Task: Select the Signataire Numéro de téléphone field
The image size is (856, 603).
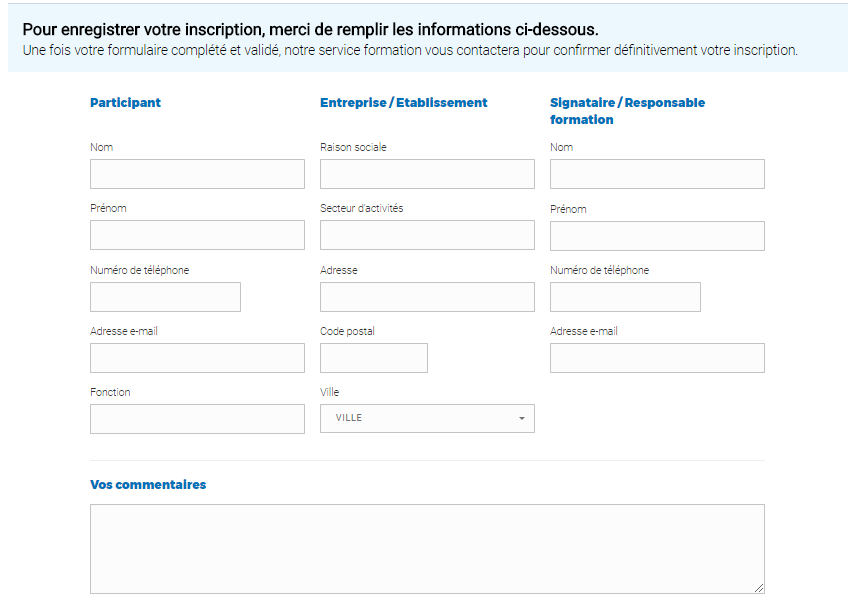Action: (626, 297)
